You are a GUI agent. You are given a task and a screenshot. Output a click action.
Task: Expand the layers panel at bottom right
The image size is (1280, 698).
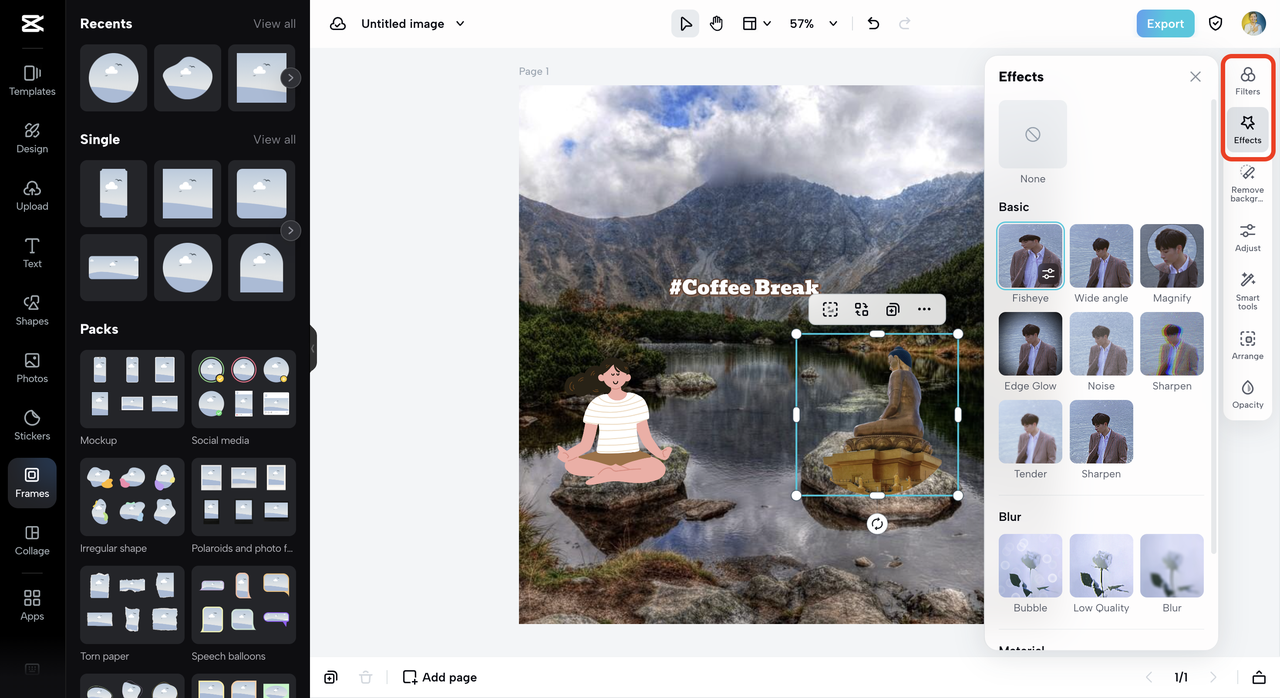[x=1259, y=677]
